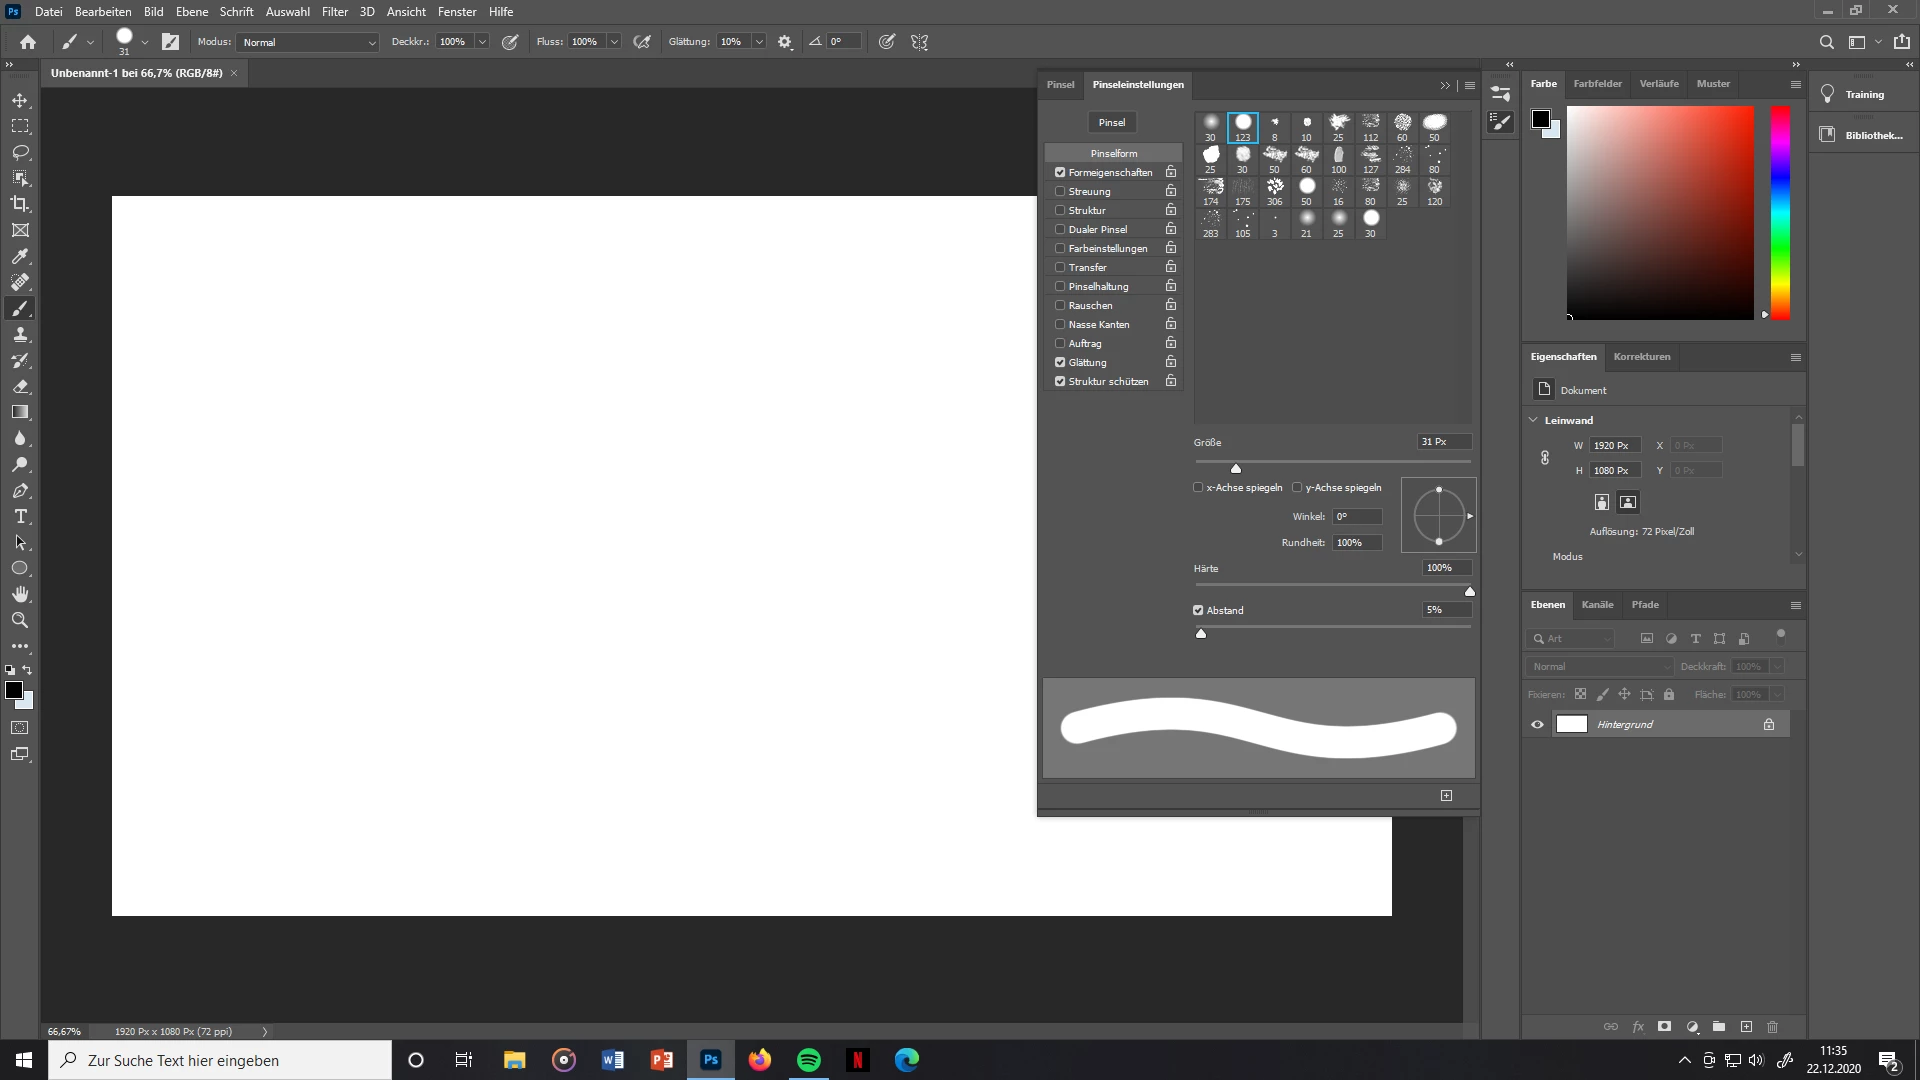Select the Eraser tool in toolbar
The width and height of the screenshot is (1920, 1080).
(20, 387)
